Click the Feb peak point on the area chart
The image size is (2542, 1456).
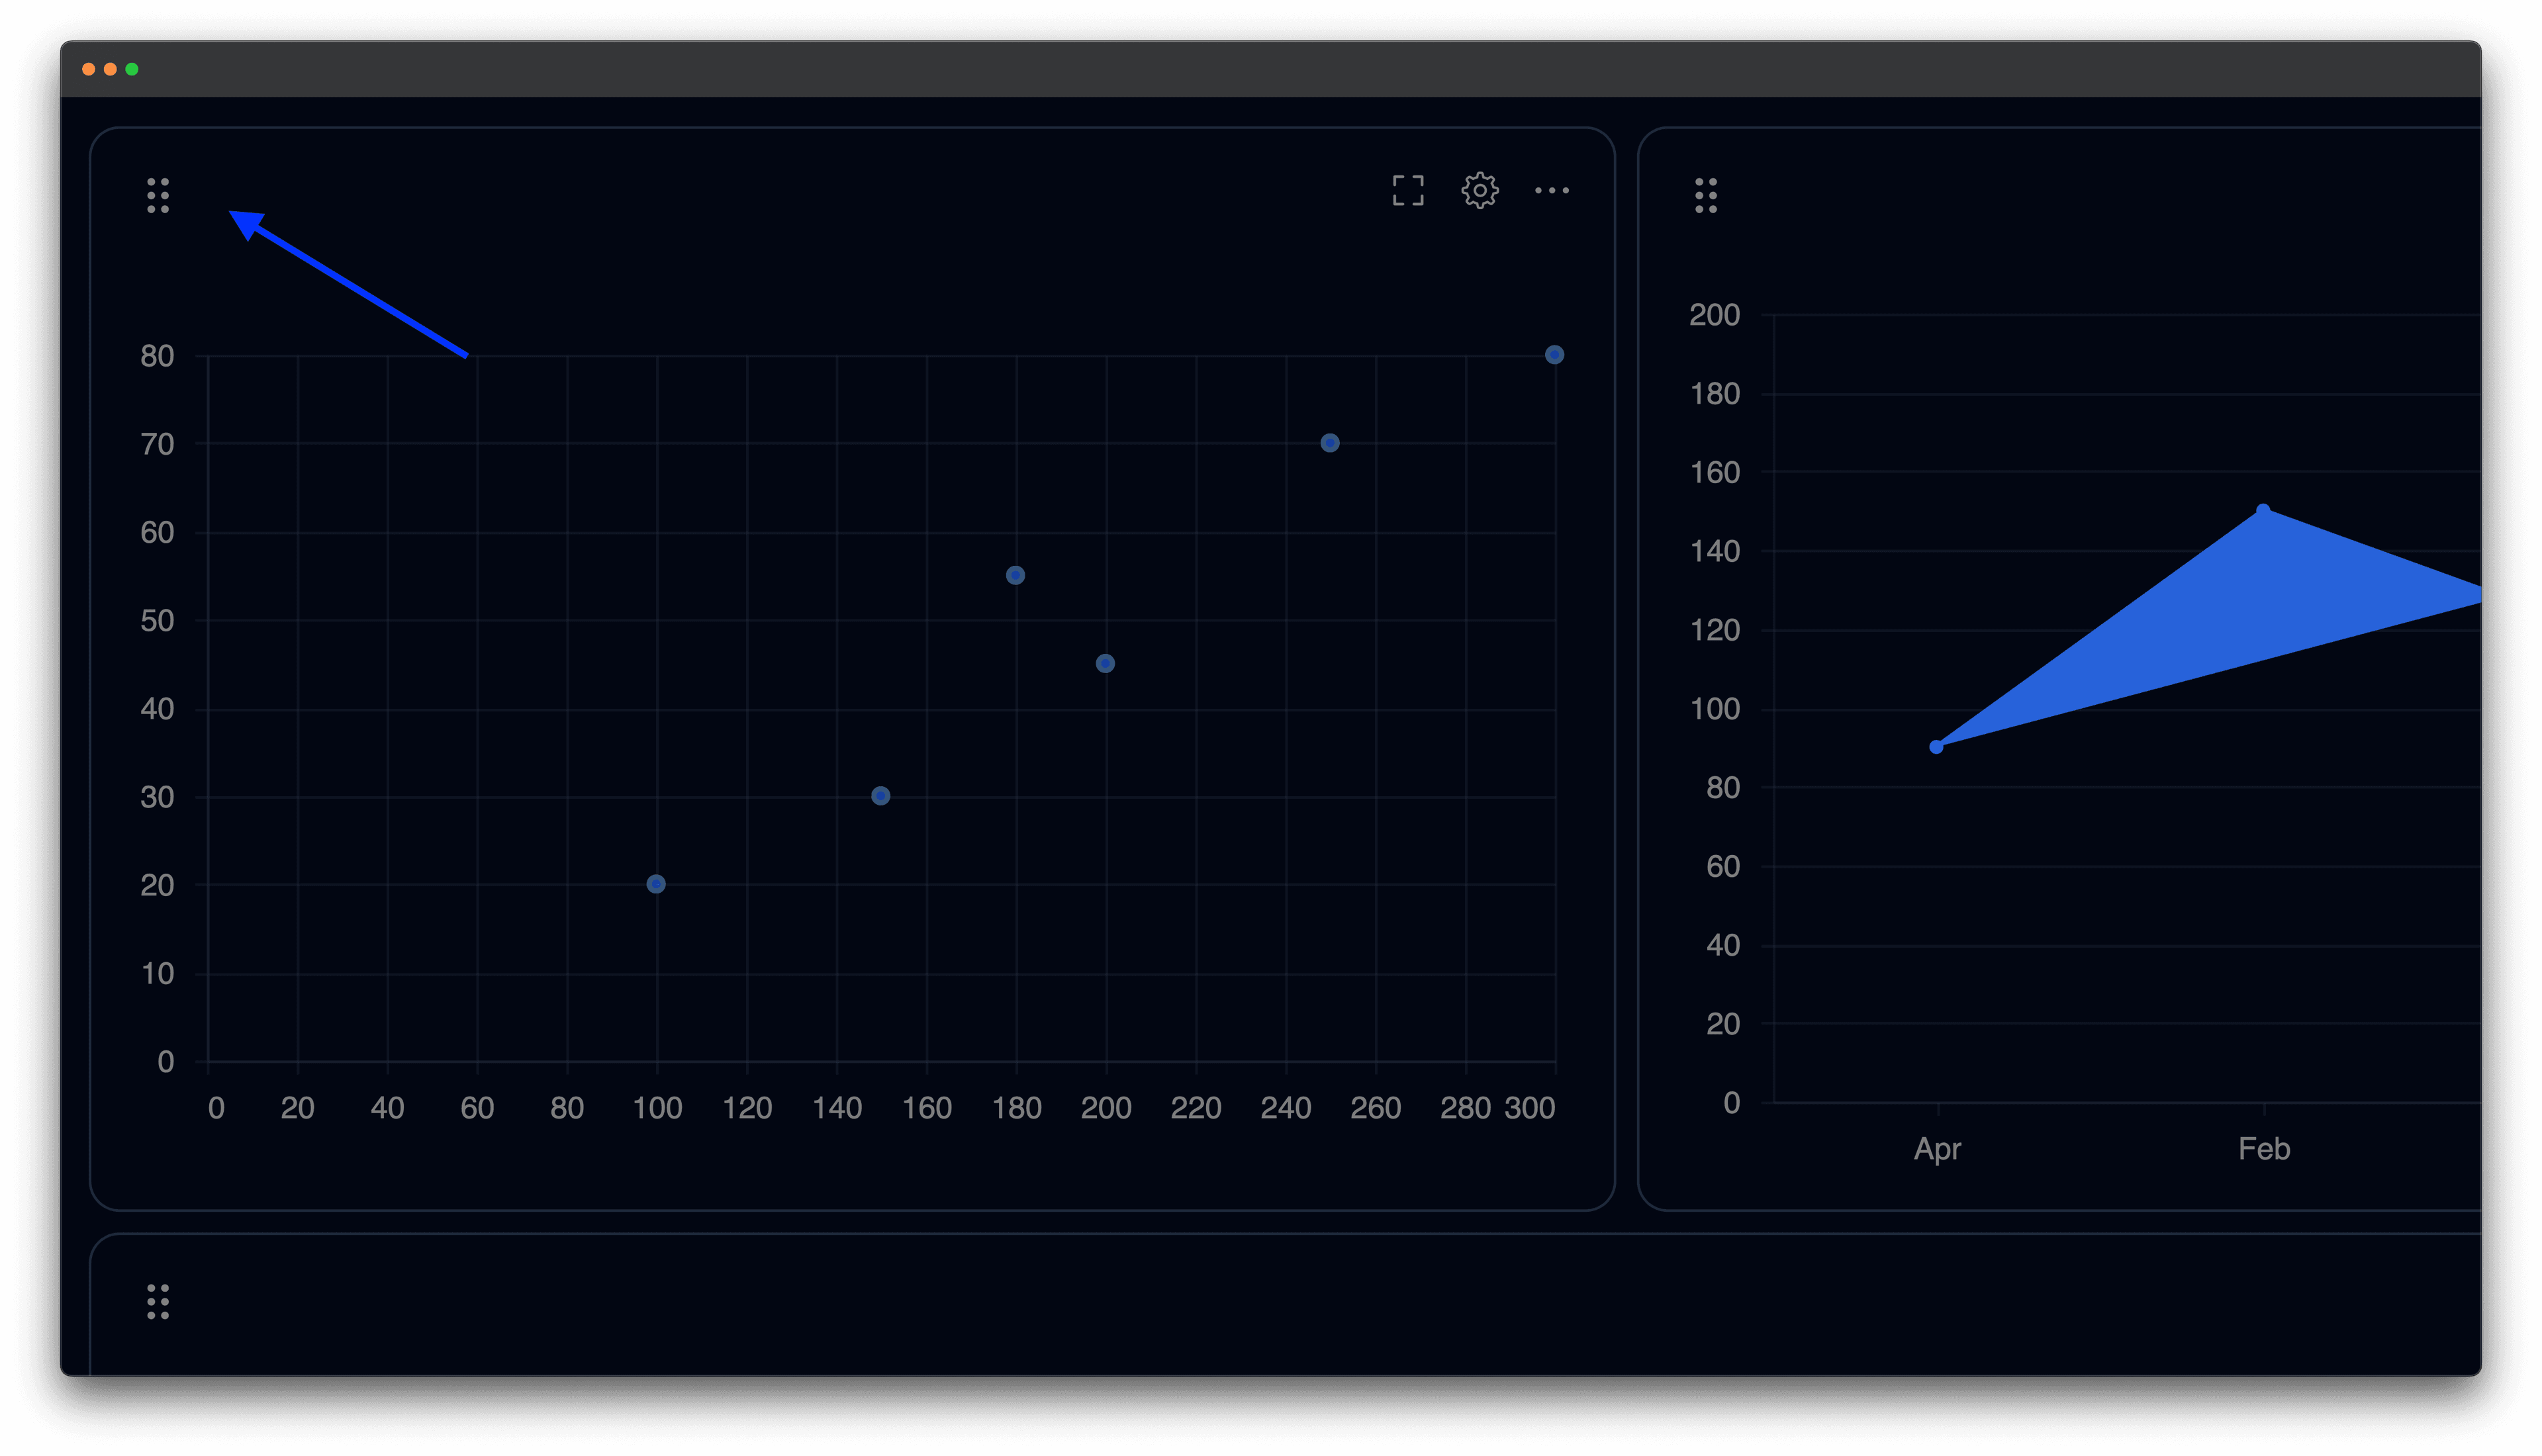pyautogui.click(x=2263, y=511)
